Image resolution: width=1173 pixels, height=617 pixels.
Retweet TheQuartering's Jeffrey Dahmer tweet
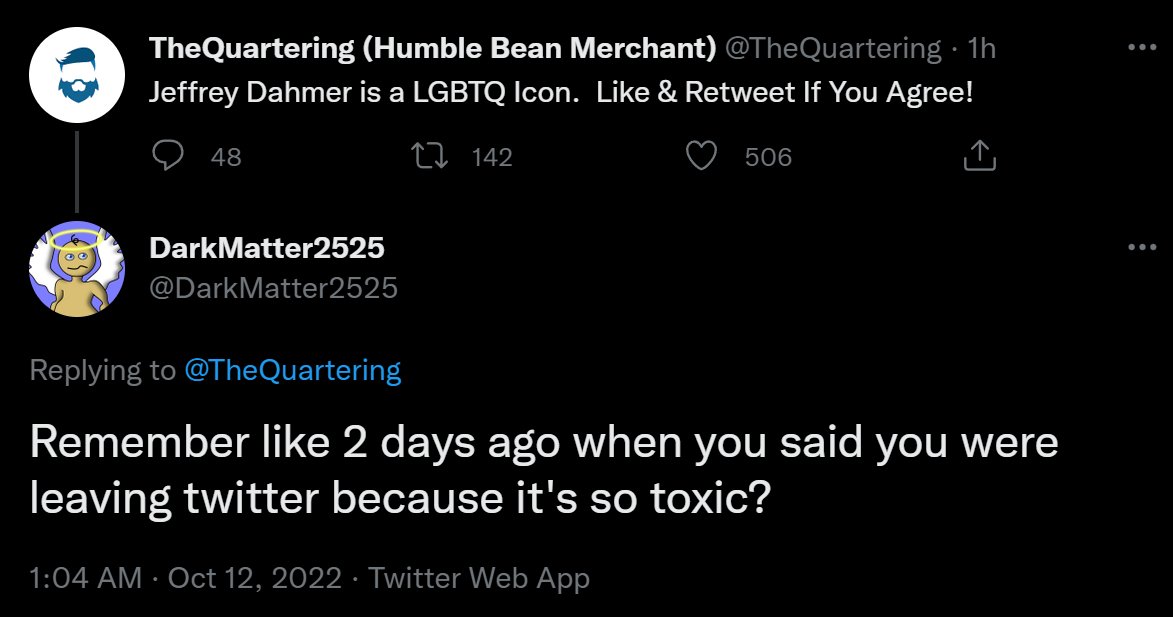[x=429, y=156]
